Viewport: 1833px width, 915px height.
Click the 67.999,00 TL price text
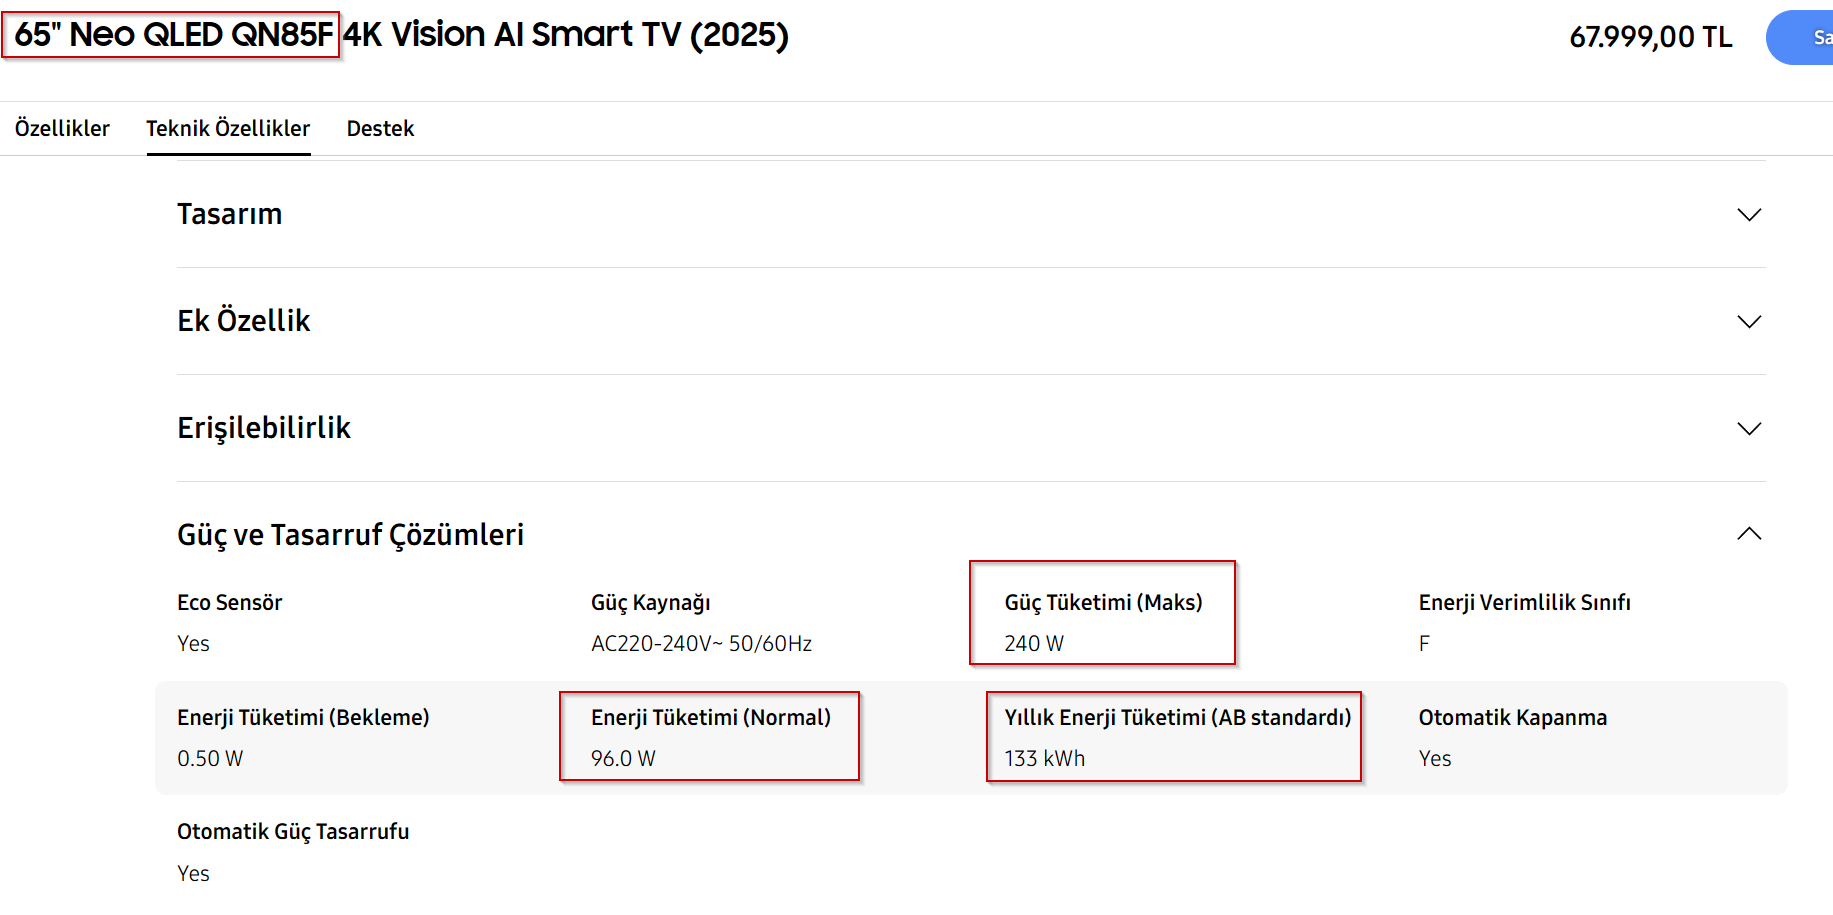click(x=1650, y=37)
